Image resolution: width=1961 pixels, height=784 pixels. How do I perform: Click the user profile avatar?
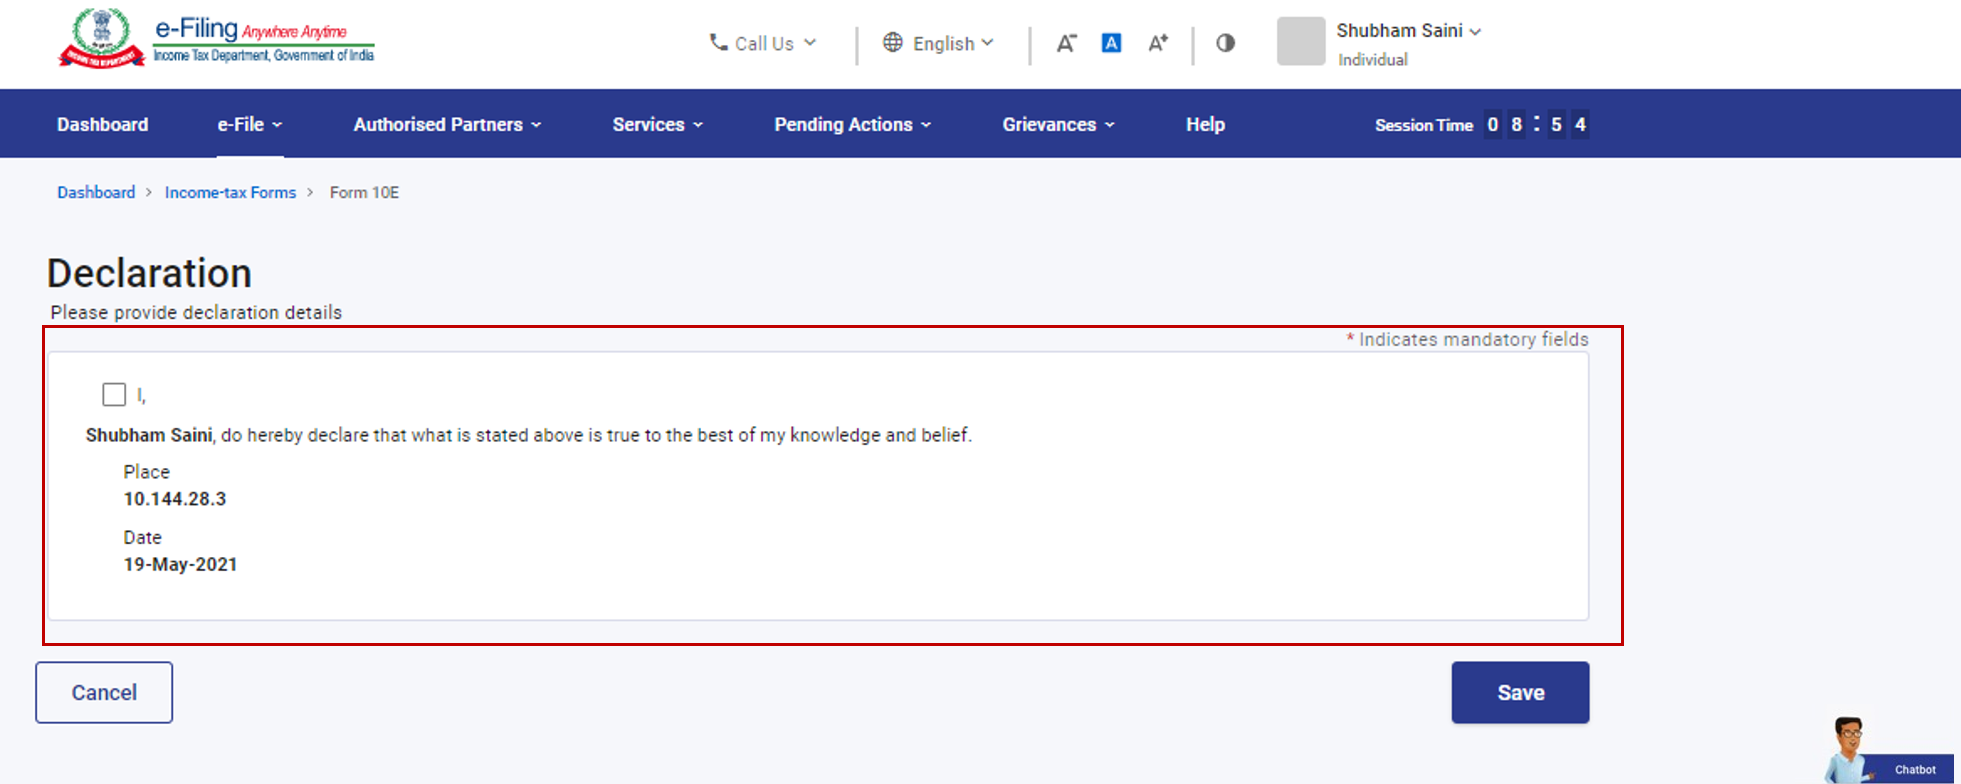click(1300, 42)
